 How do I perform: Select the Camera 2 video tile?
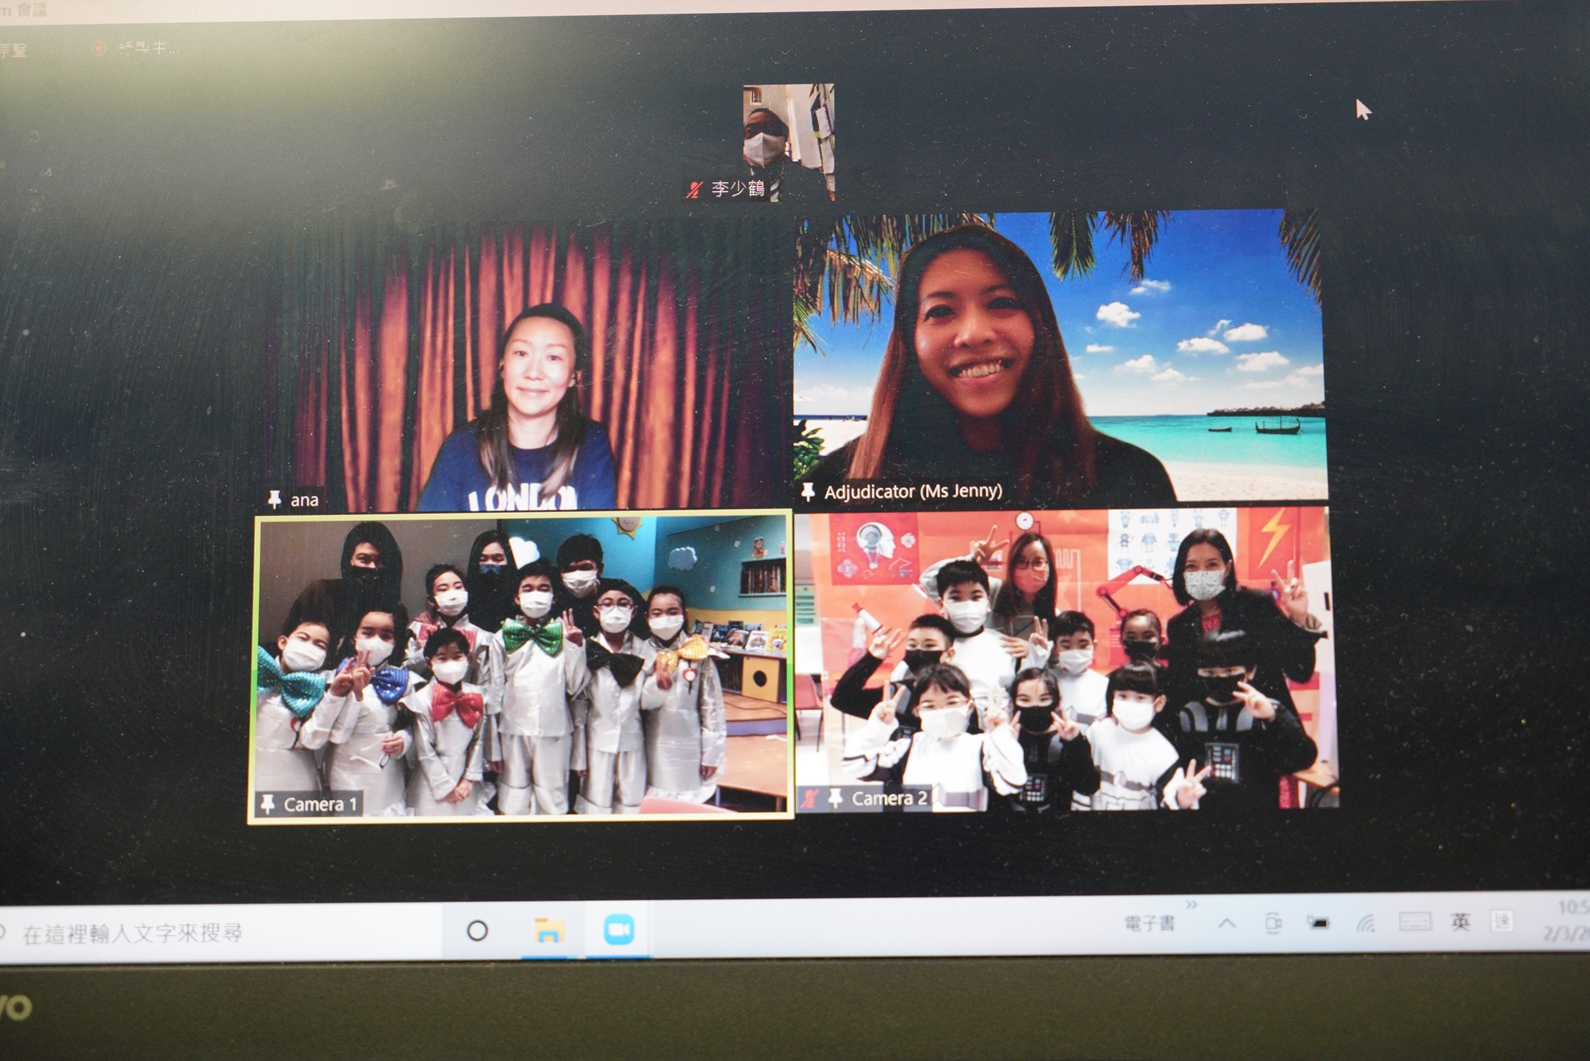tap(1066, 659)
